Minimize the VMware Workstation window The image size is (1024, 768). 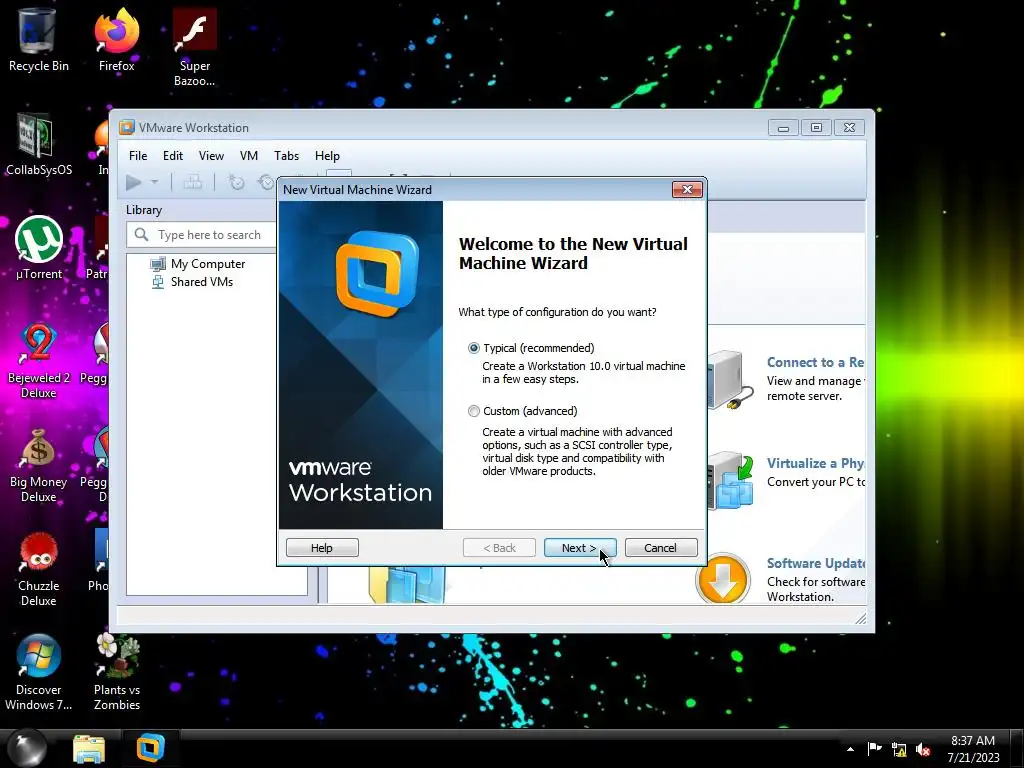(783, 128)
